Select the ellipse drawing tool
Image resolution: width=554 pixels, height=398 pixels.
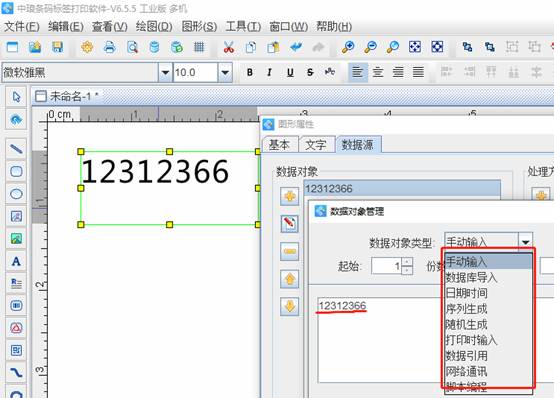[16, 194]
